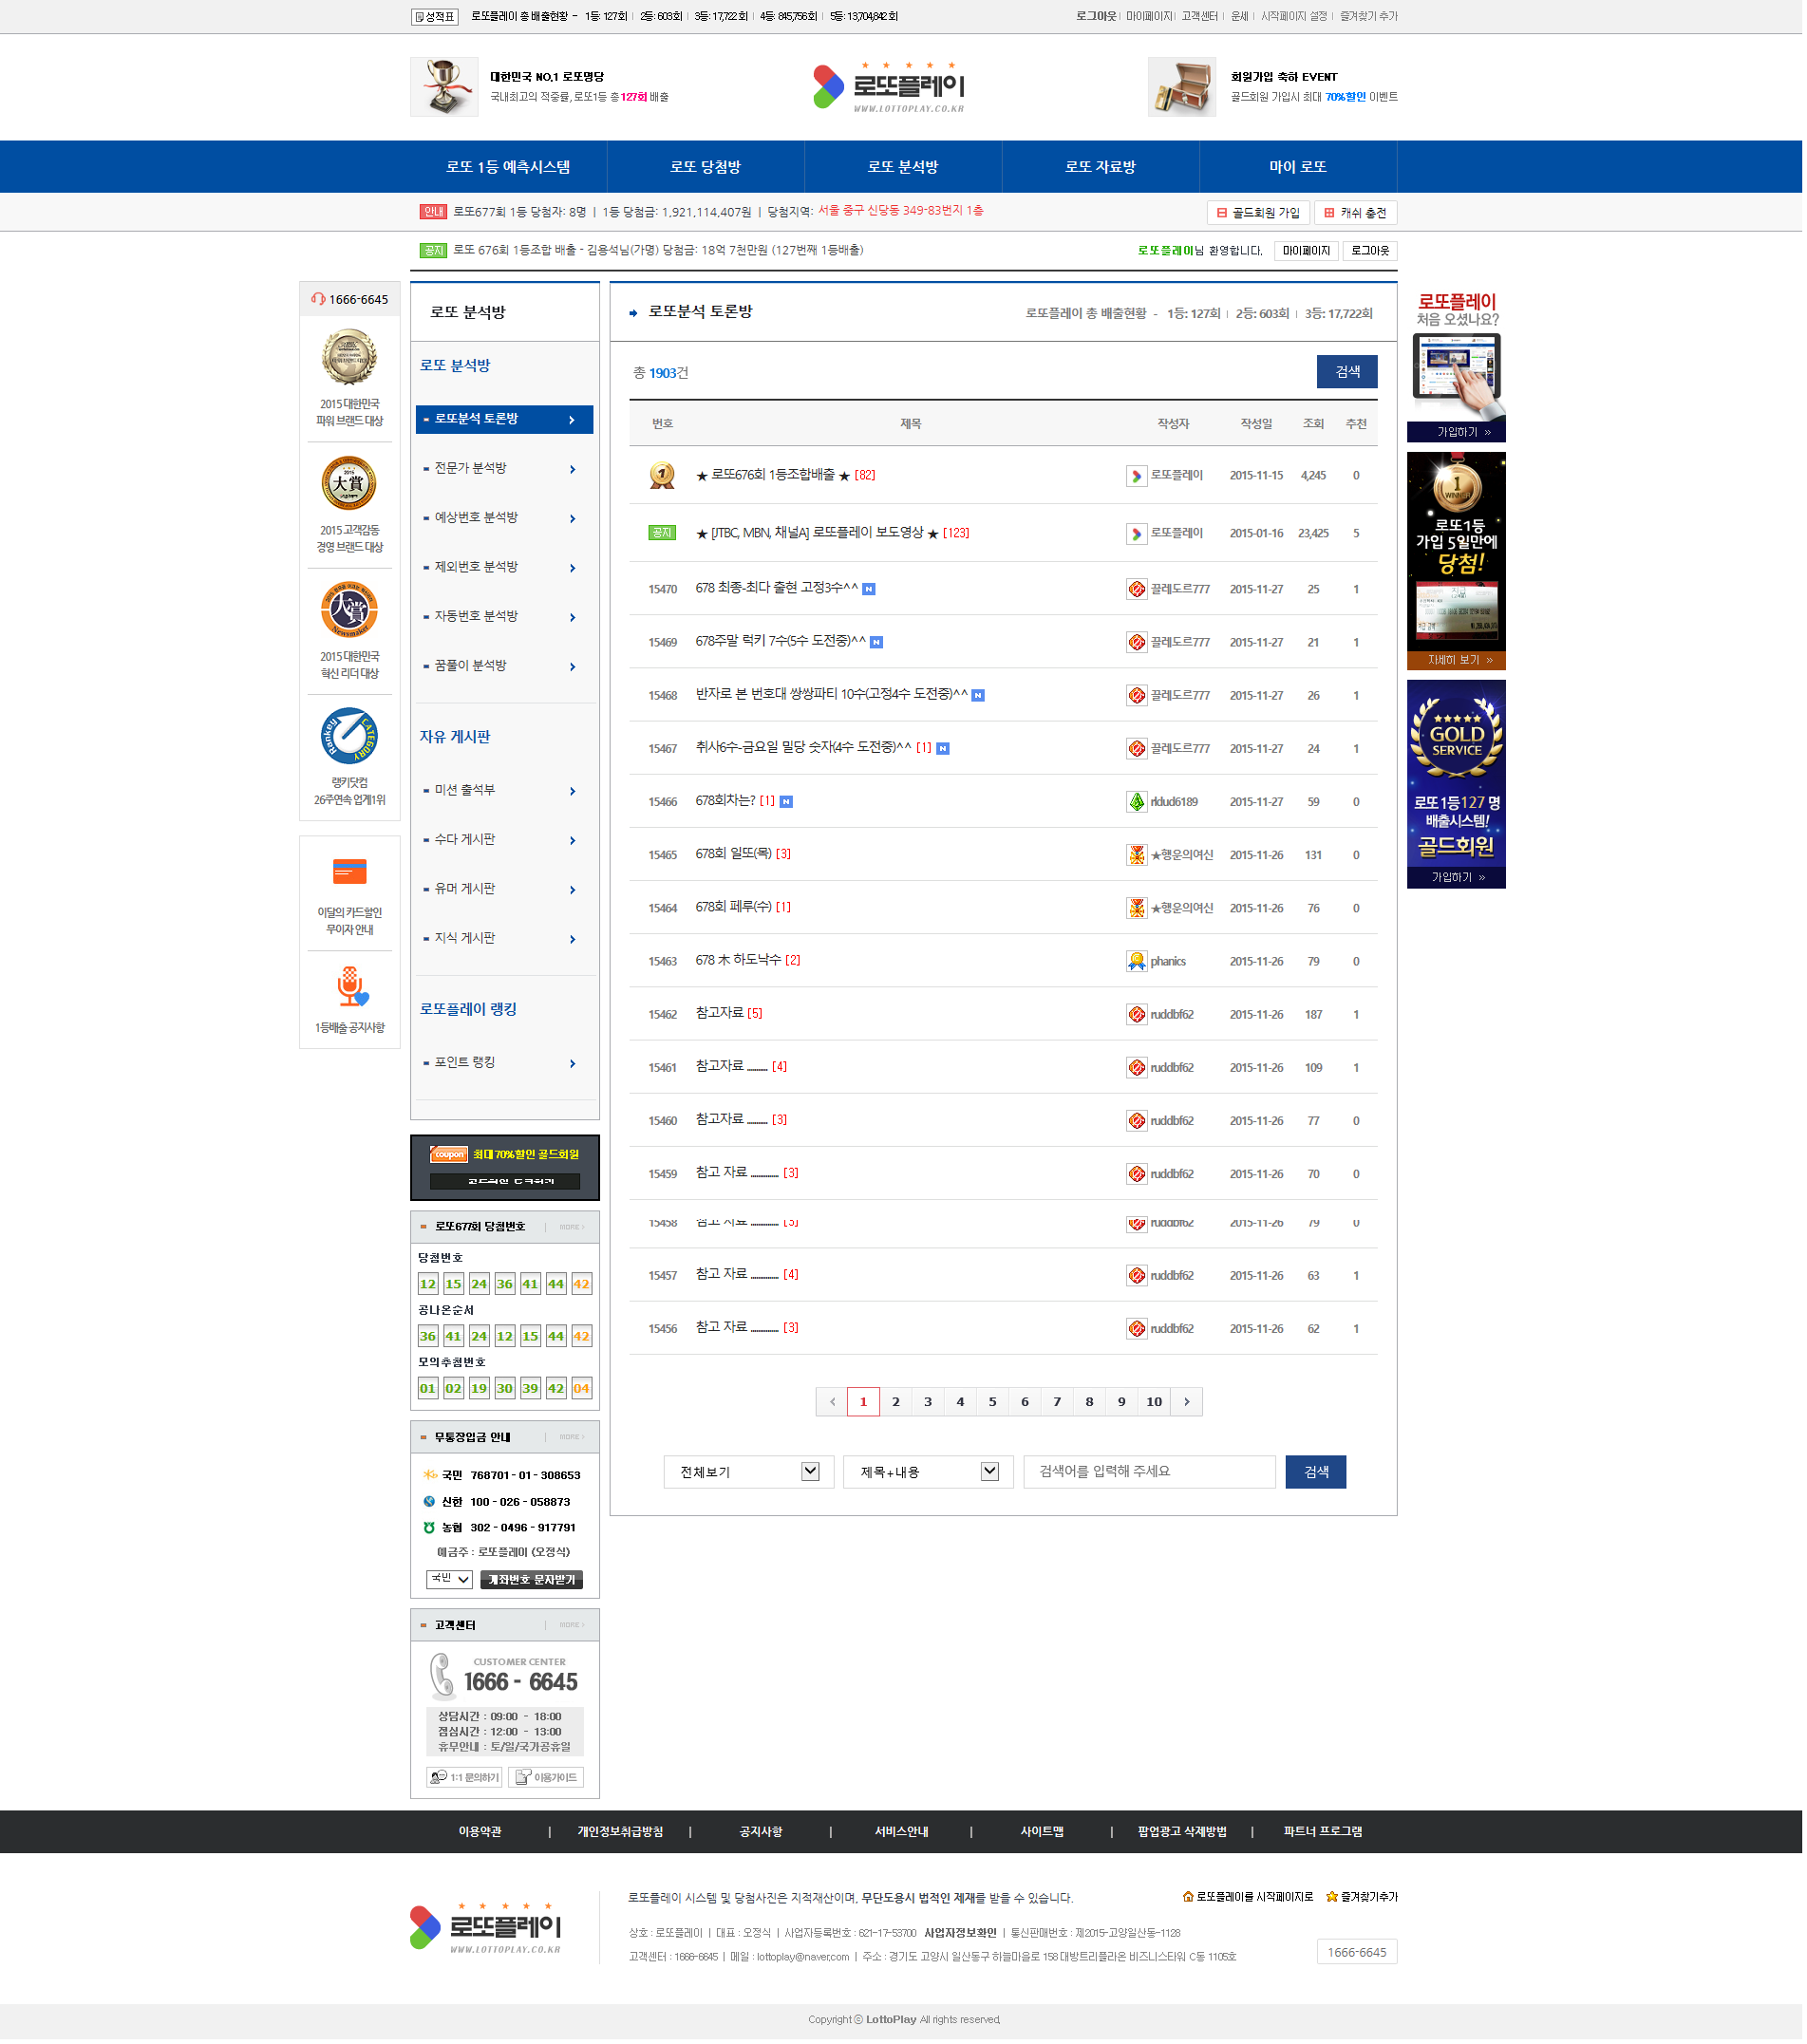Image resolution: width=1807 pixels, height=2044 pixels.
Task: Click the treasure chest event icon
Action: 1183,87
